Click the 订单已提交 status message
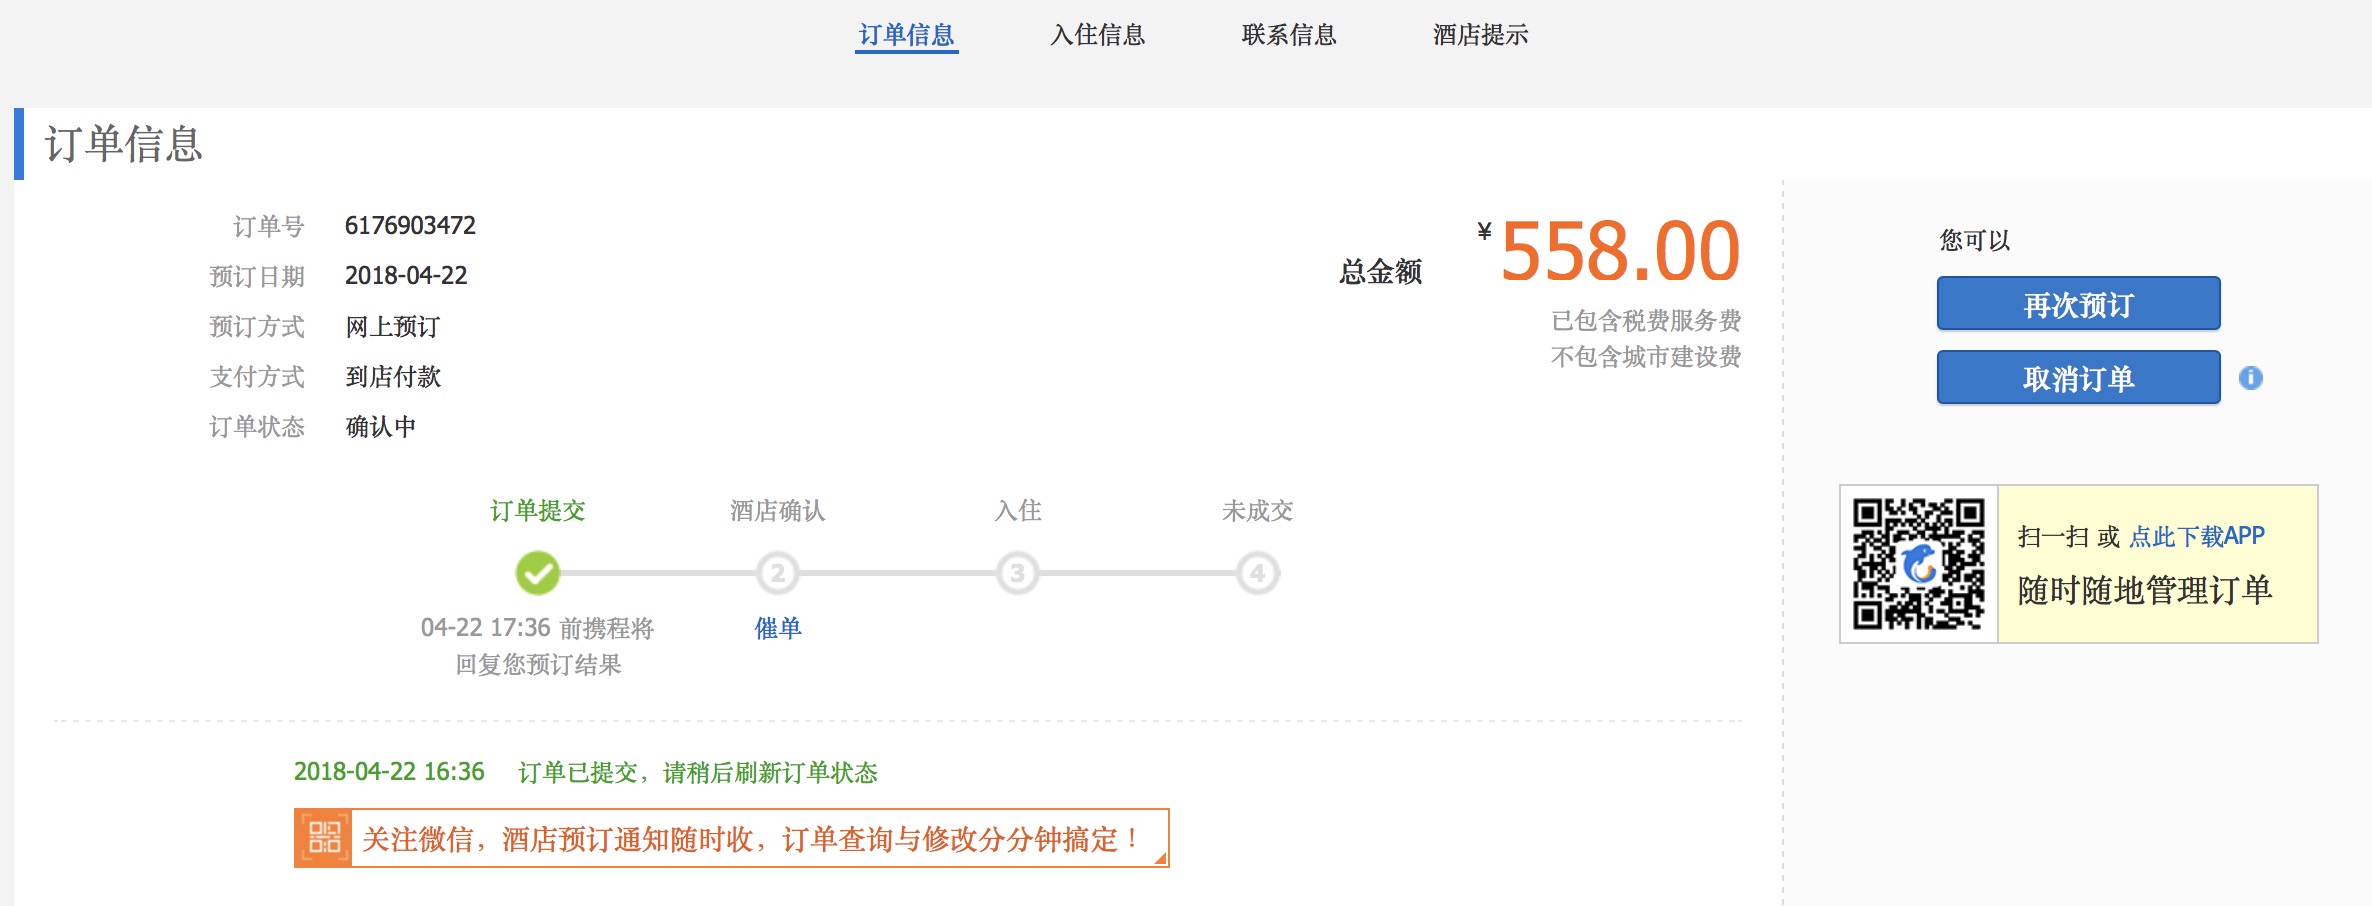 [x=697, y=772]
